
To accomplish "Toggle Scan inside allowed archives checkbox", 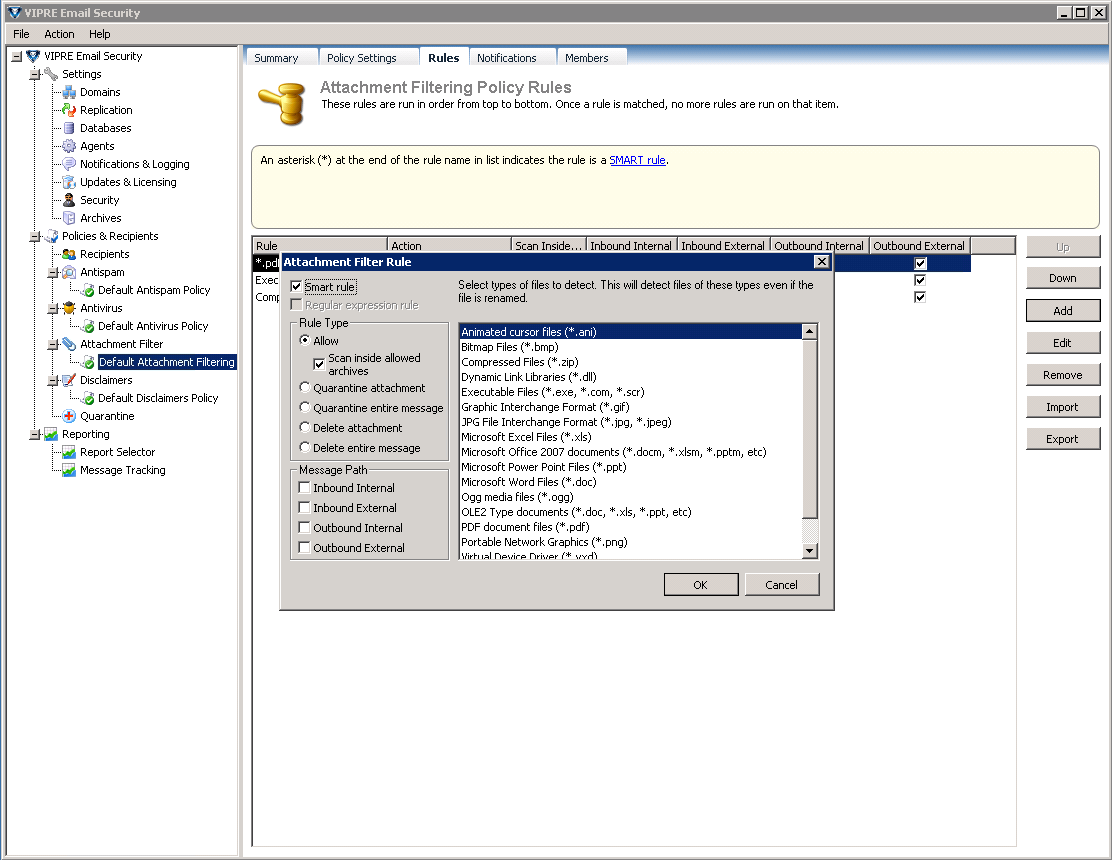I will [319, 364].
